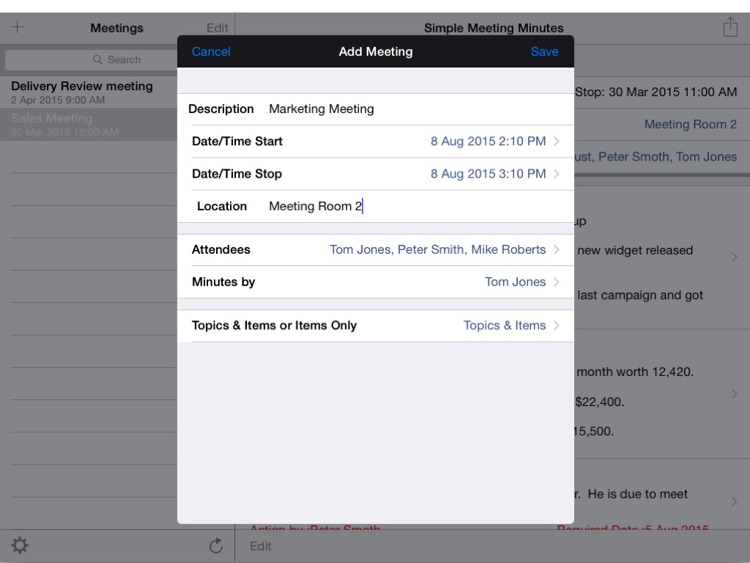This screenshot has height=563, width=750.
Task: Open the Date/Time Stop chevron
Action: [x=557, y=174]
